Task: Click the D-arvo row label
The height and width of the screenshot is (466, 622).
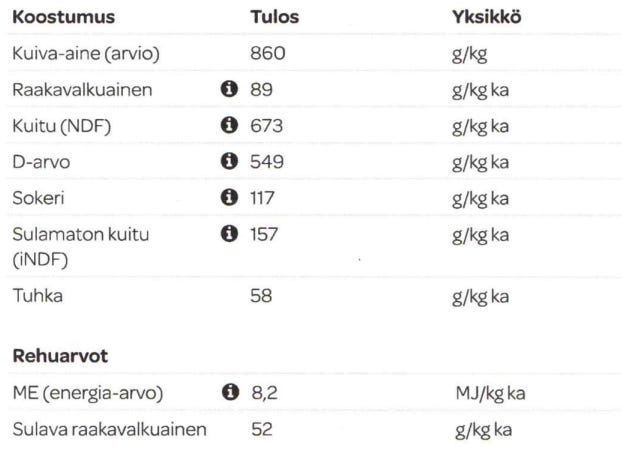Action: coord(38,162)
